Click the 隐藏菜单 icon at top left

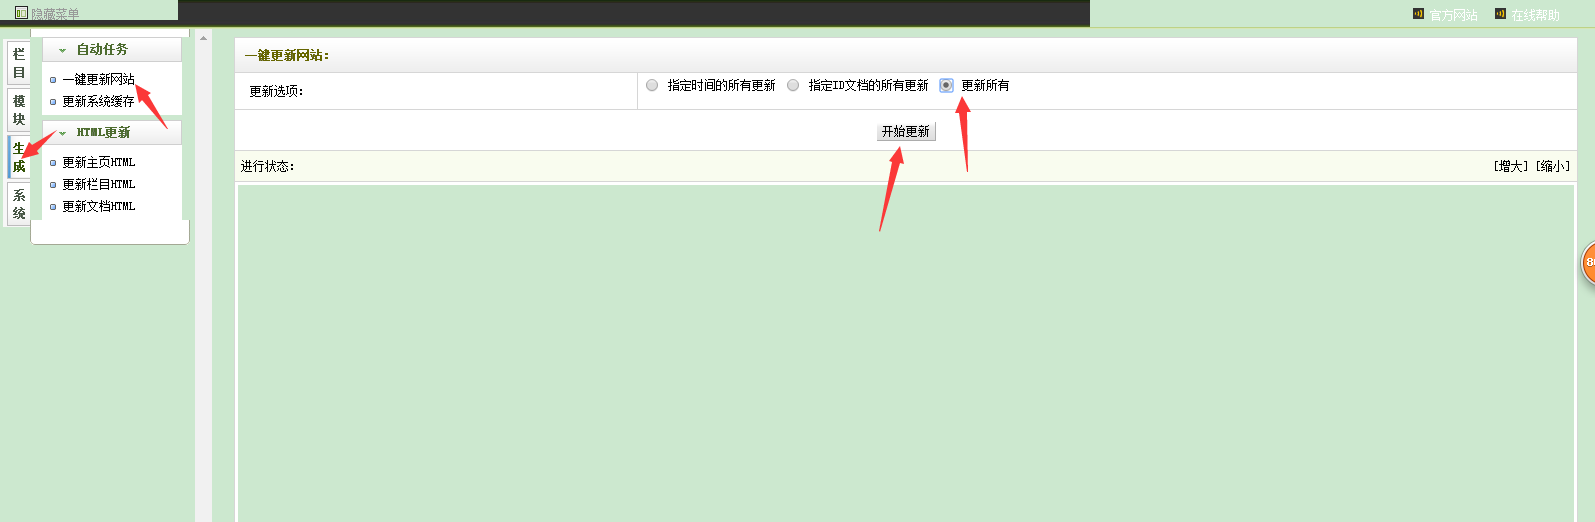pyautogui.click(x=21, y=13)
